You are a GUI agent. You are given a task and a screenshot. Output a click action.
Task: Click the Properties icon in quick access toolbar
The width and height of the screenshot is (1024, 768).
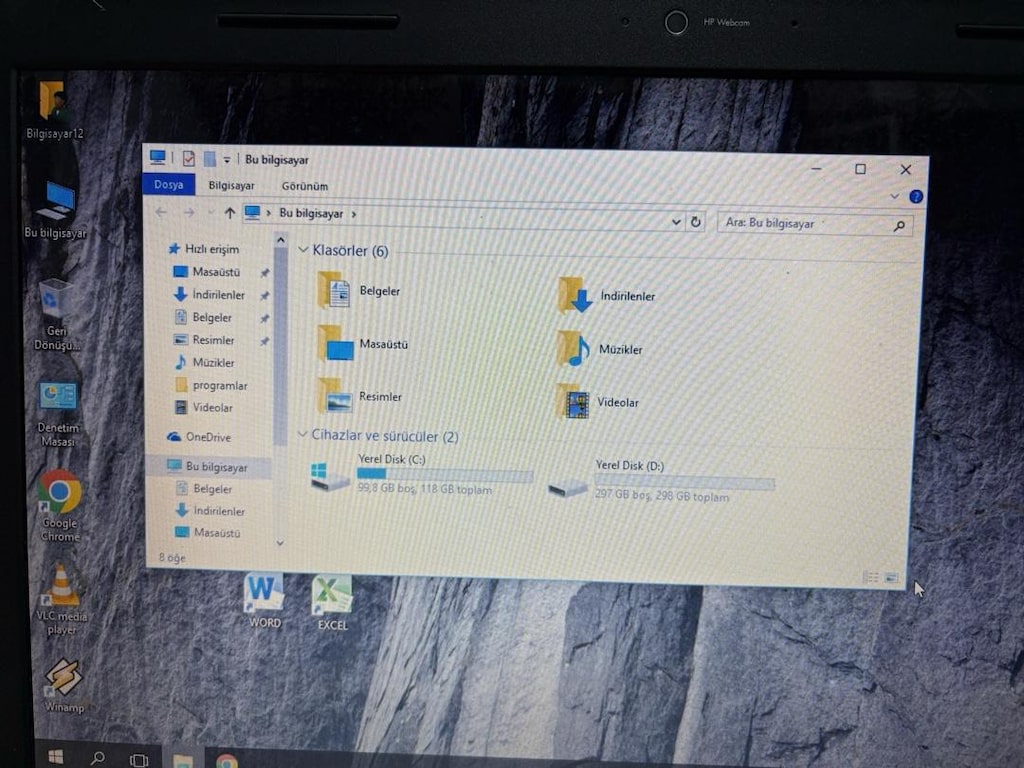click(189, 159)
